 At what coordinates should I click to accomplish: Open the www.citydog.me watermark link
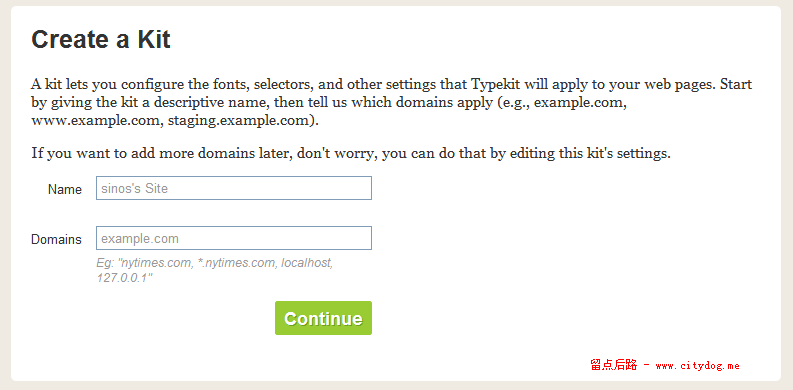[x=697, y=365]
